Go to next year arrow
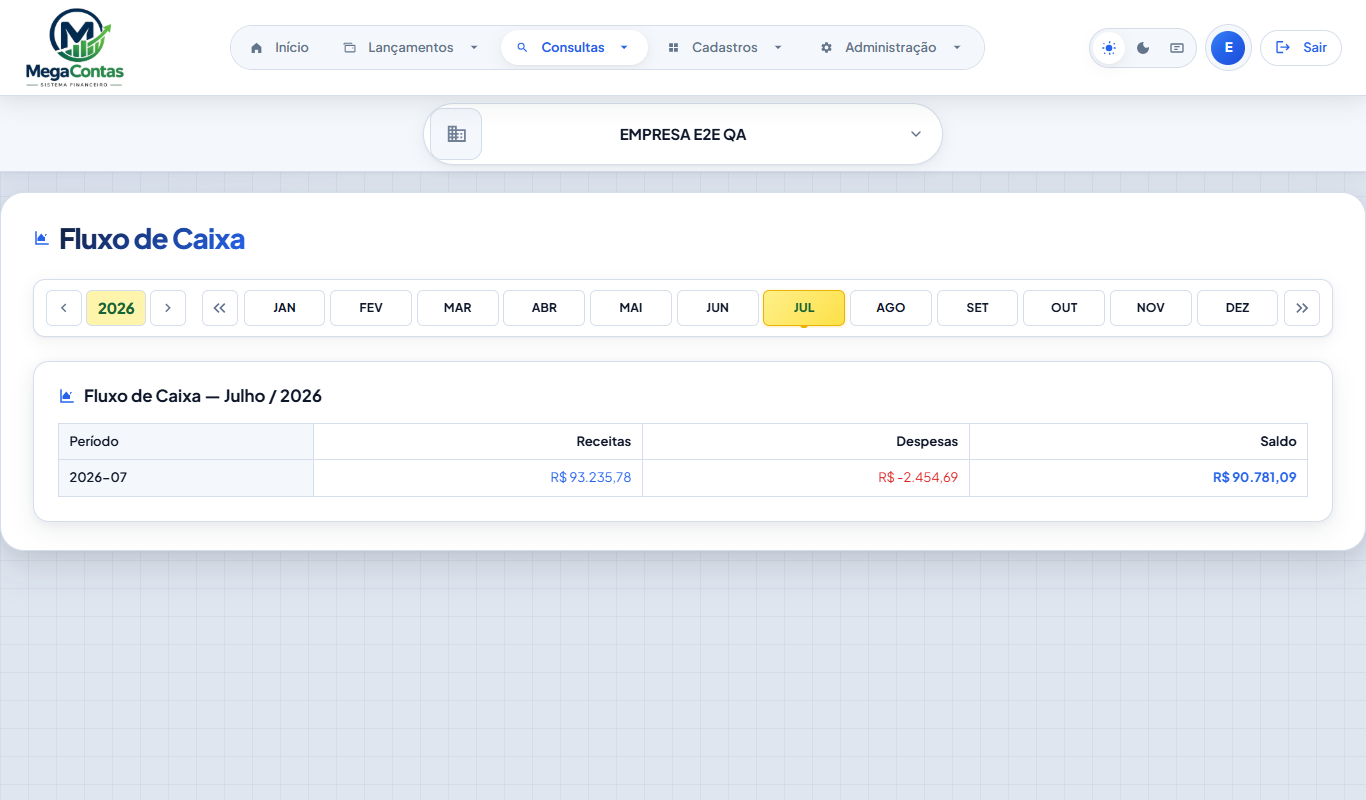Screen dimensions: 1366x800 click(168, 308)
